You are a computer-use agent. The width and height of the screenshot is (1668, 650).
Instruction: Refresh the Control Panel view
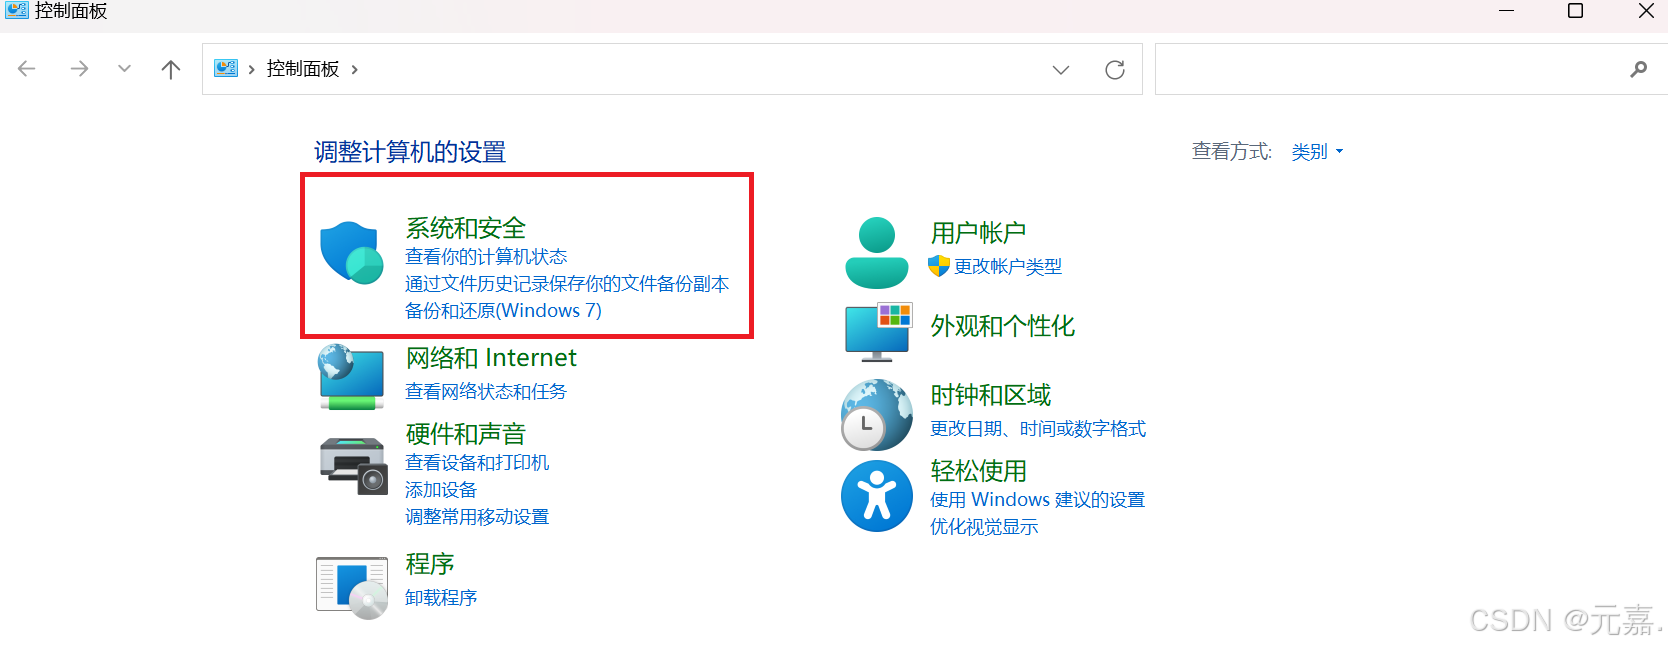tap(1115, 69)
